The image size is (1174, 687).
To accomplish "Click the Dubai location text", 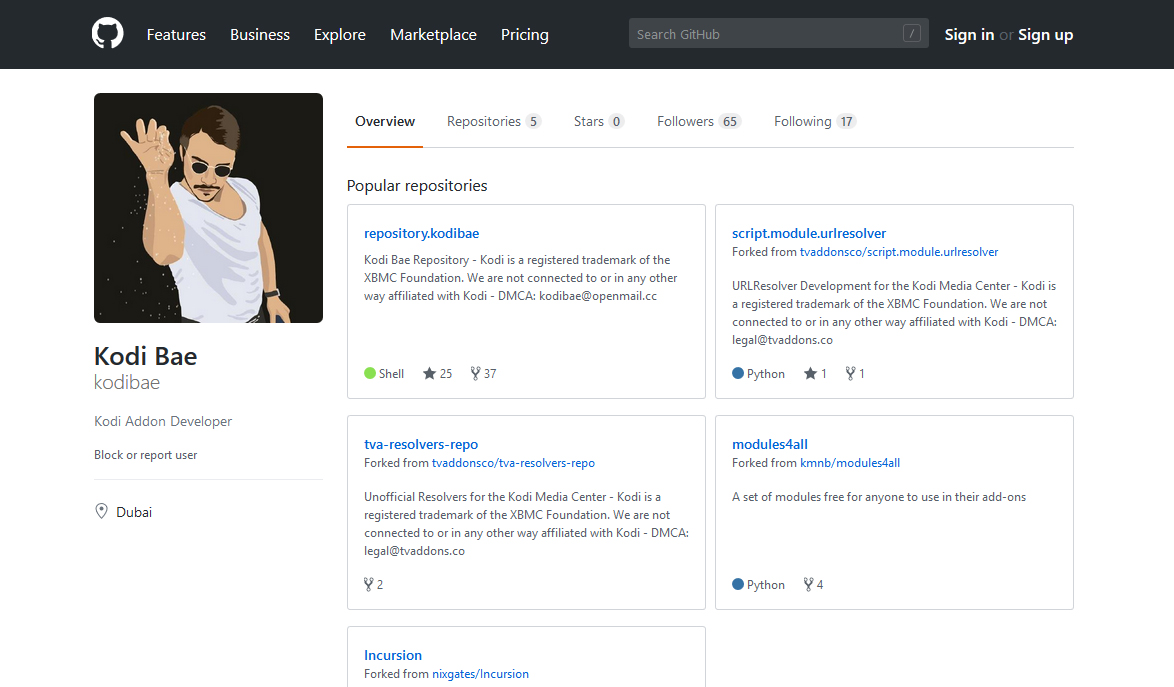I will (134, 512).
